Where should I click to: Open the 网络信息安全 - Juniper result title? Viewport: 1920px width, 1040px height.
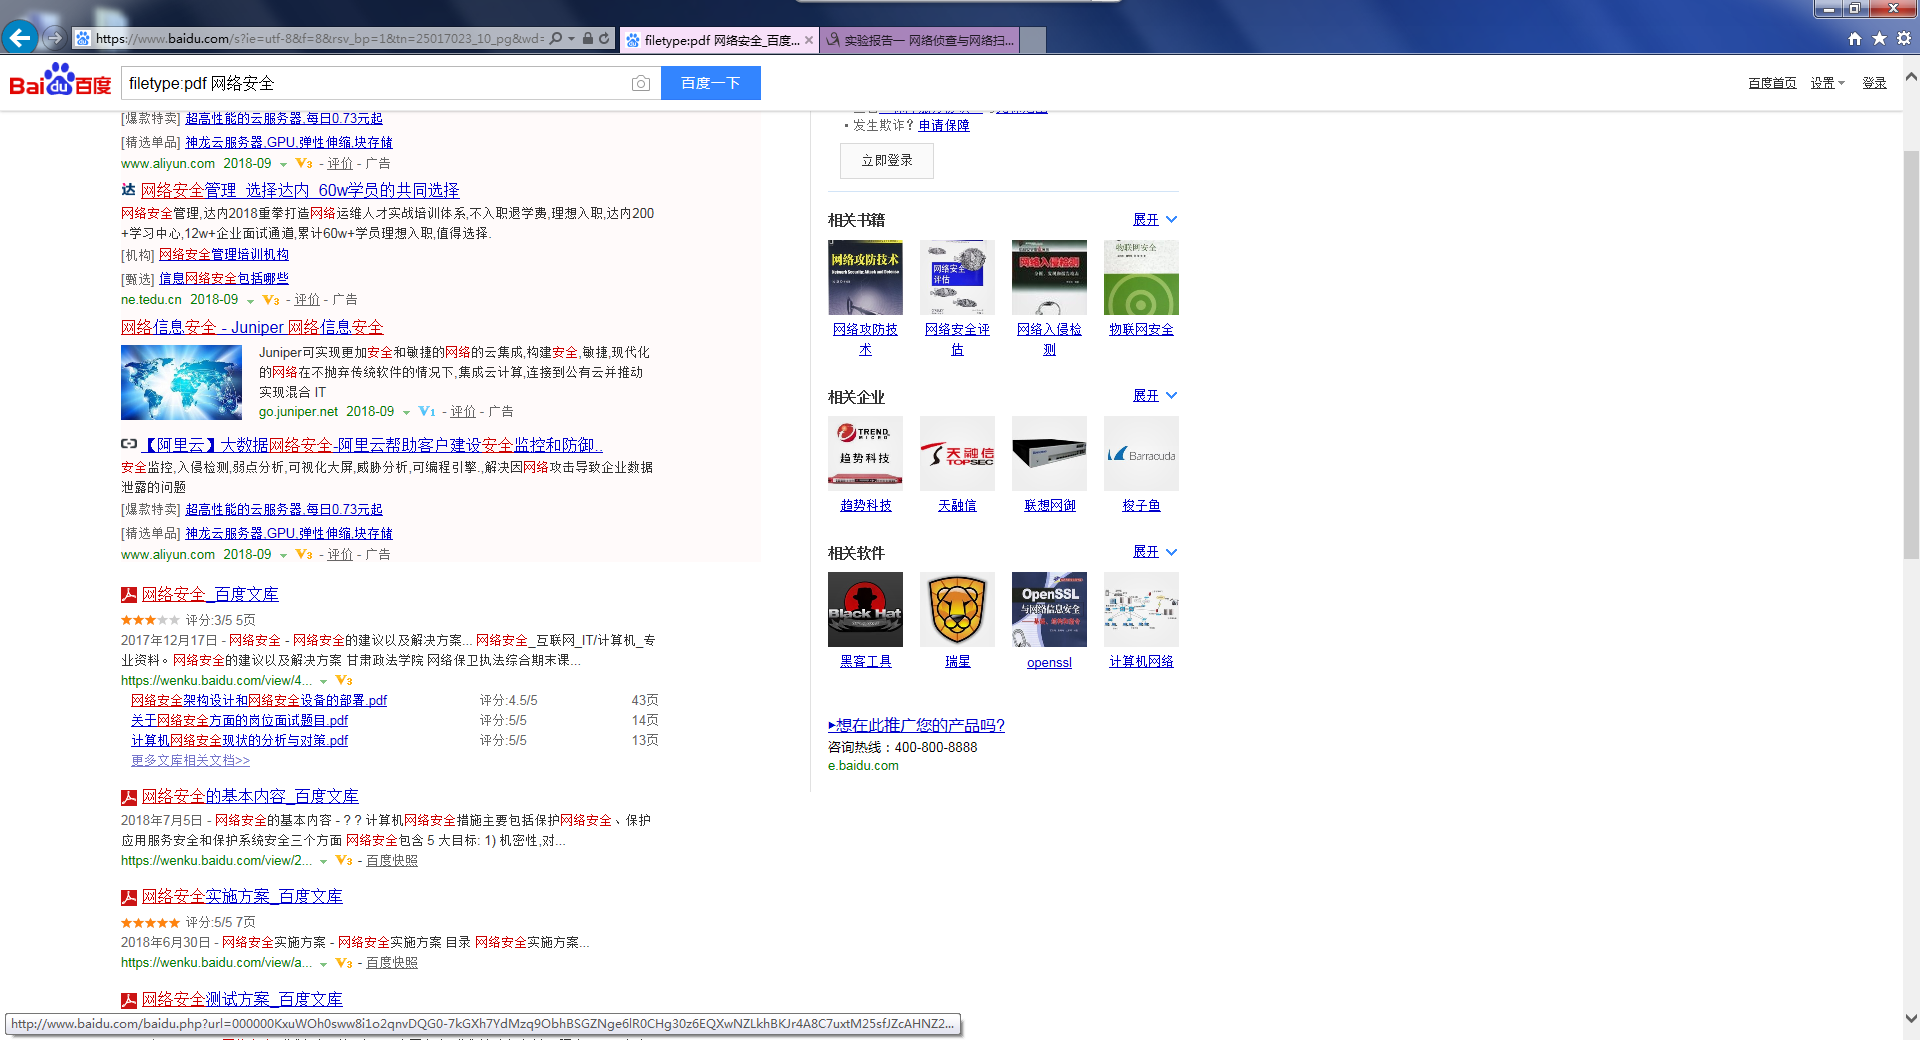coord(252,327)
